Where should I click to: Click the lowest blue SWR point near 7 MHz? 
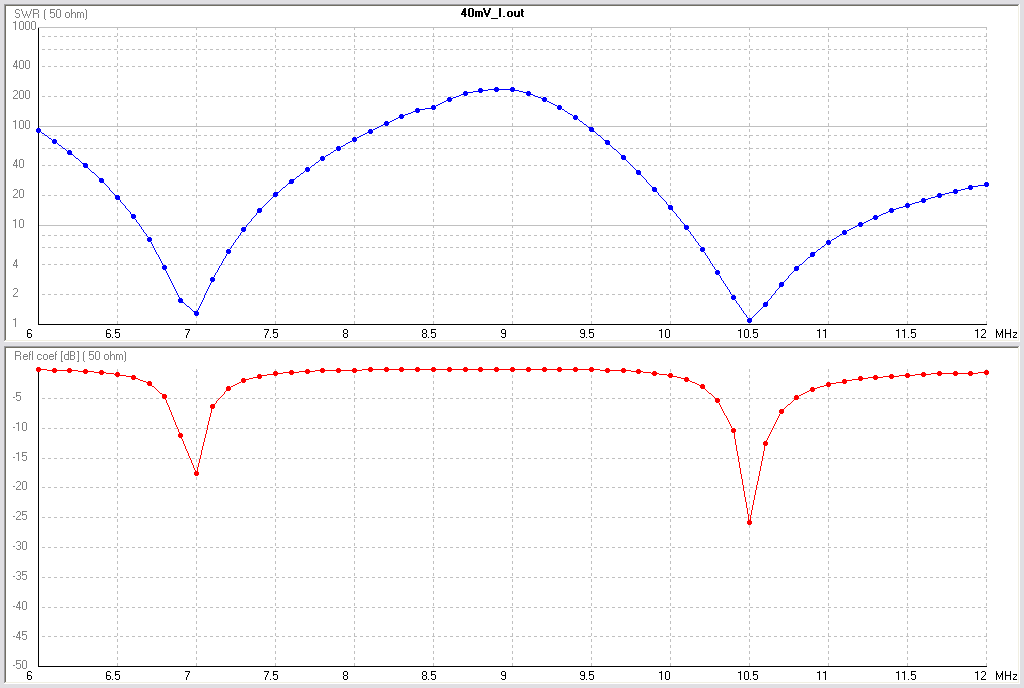click(x=196, y=313)
